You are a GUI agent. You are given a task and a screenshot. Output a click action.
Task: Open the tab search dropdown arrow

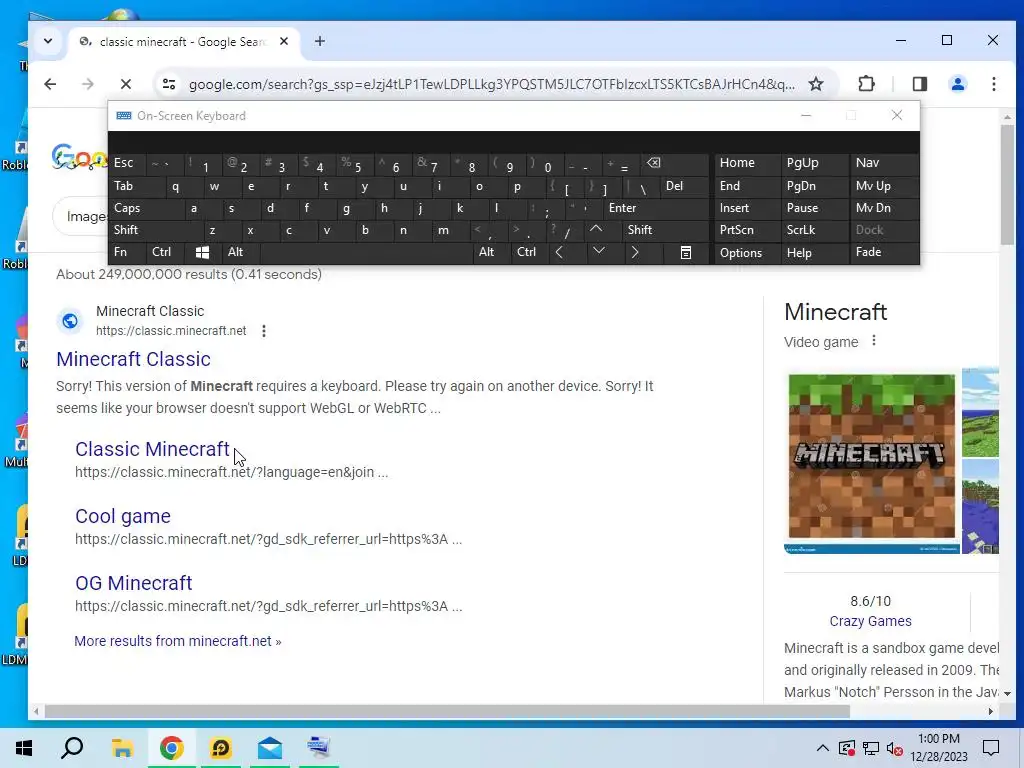click(x=48, y=41)
